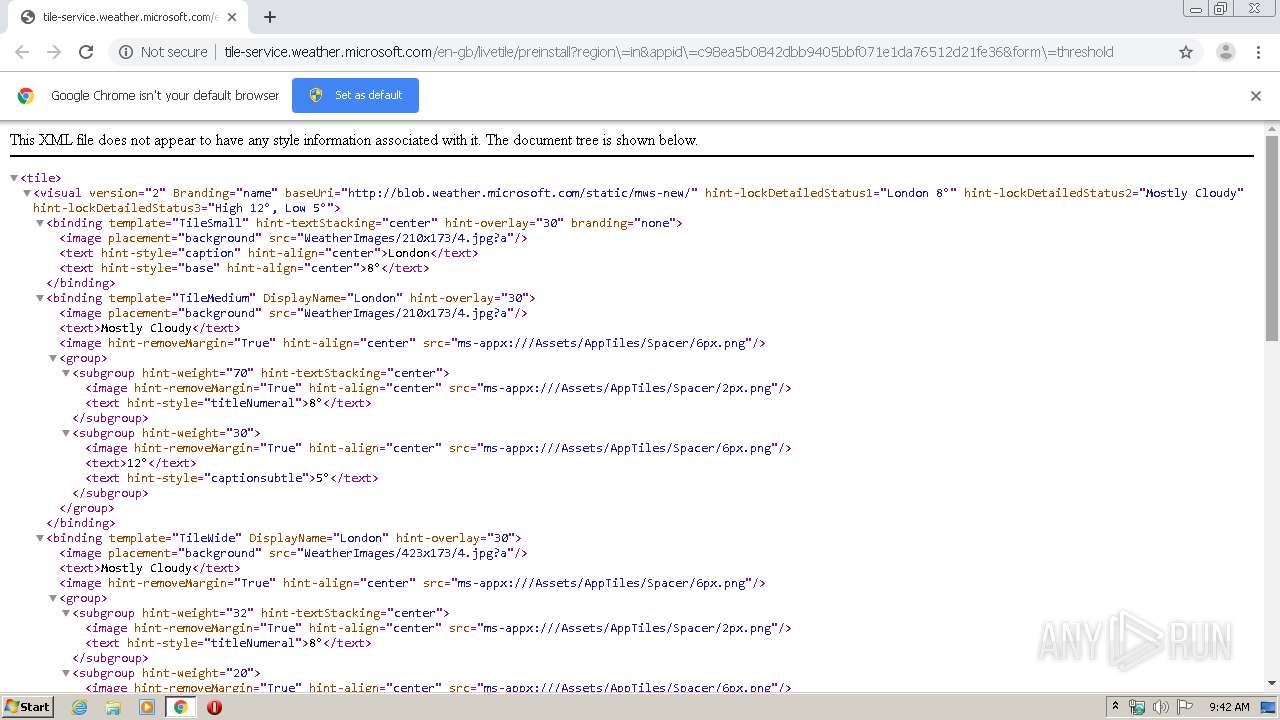Image resolution: width=1280 pixels, height=720 pixels.
Task: Open the network tray icon
Action: point(1137,707)
